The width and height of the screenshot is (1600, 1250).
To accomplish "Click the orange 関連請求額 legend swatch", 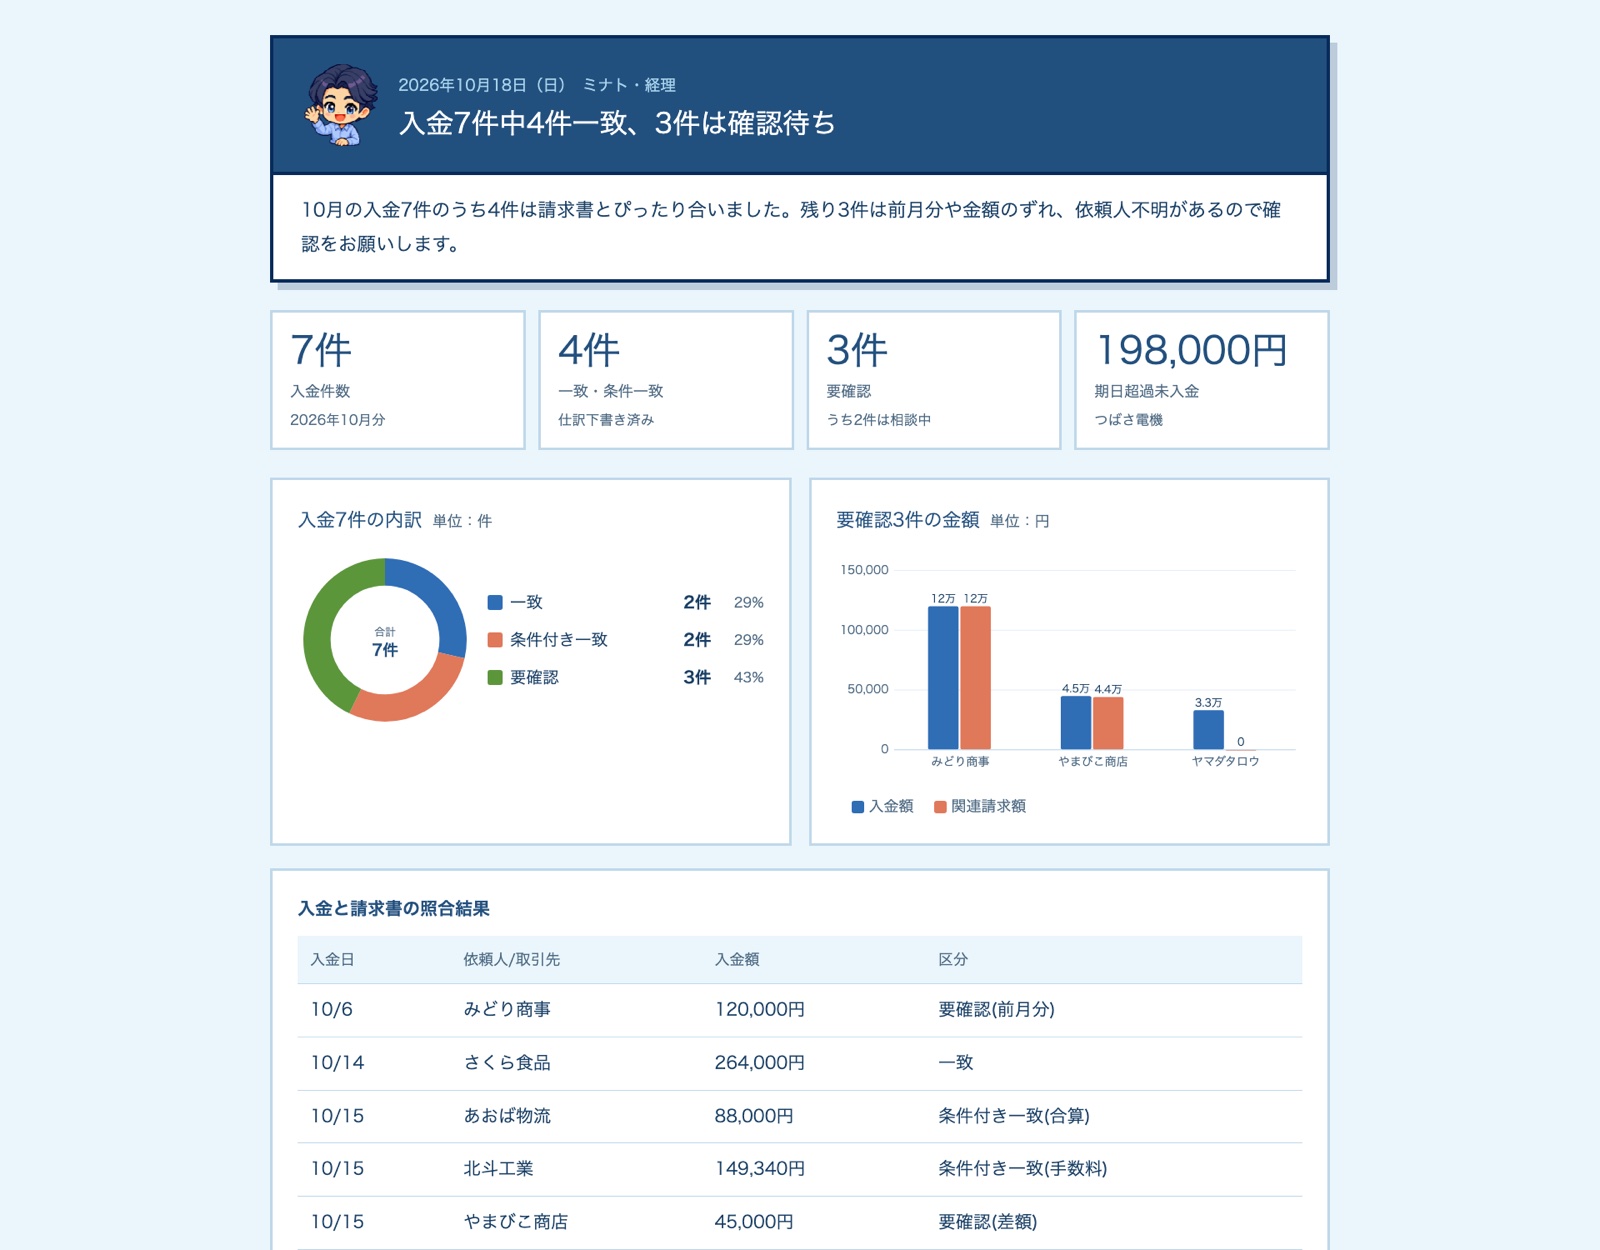I will pos(940,807).
